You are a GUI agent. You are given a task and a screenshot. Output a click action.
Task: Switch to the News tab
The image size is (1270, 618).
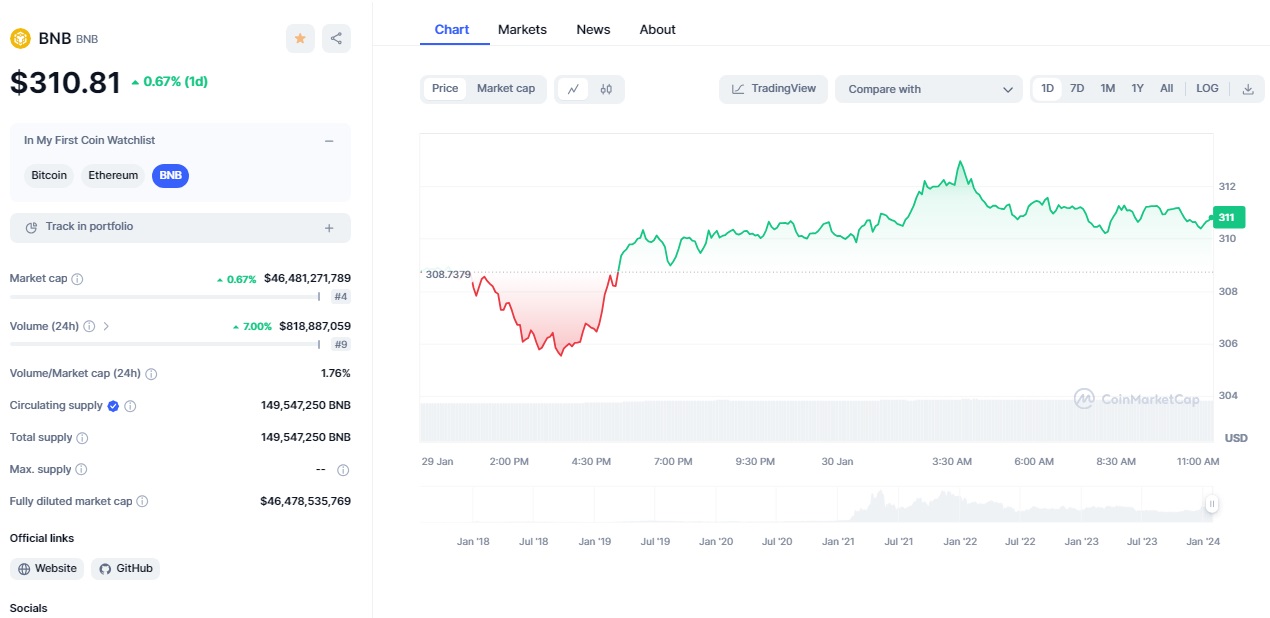click(593, 30)
